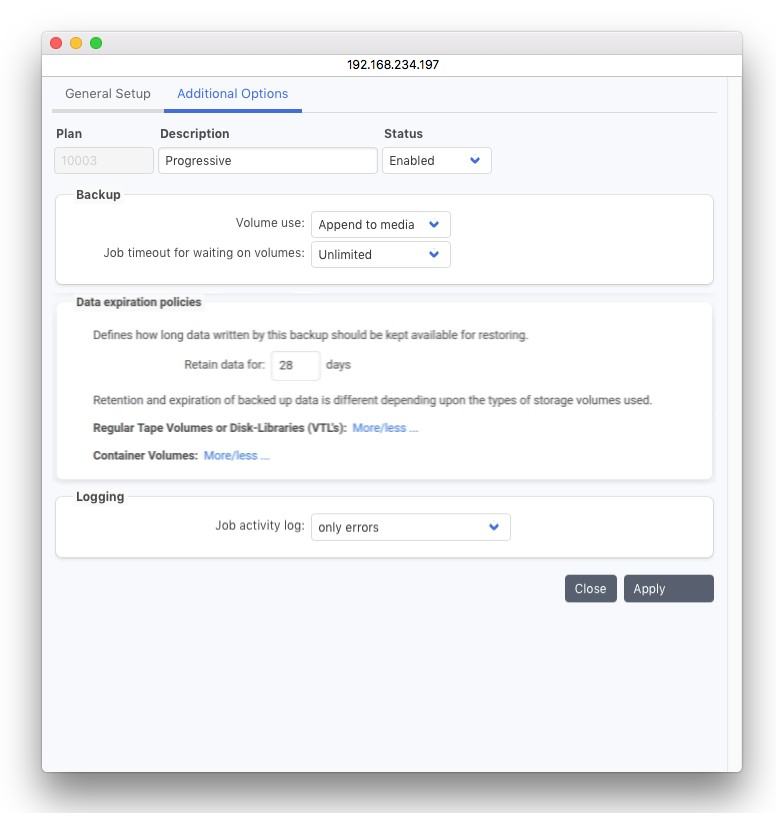Click the 'only errors' log level value
Screen dimensions: 776x813
349,528
